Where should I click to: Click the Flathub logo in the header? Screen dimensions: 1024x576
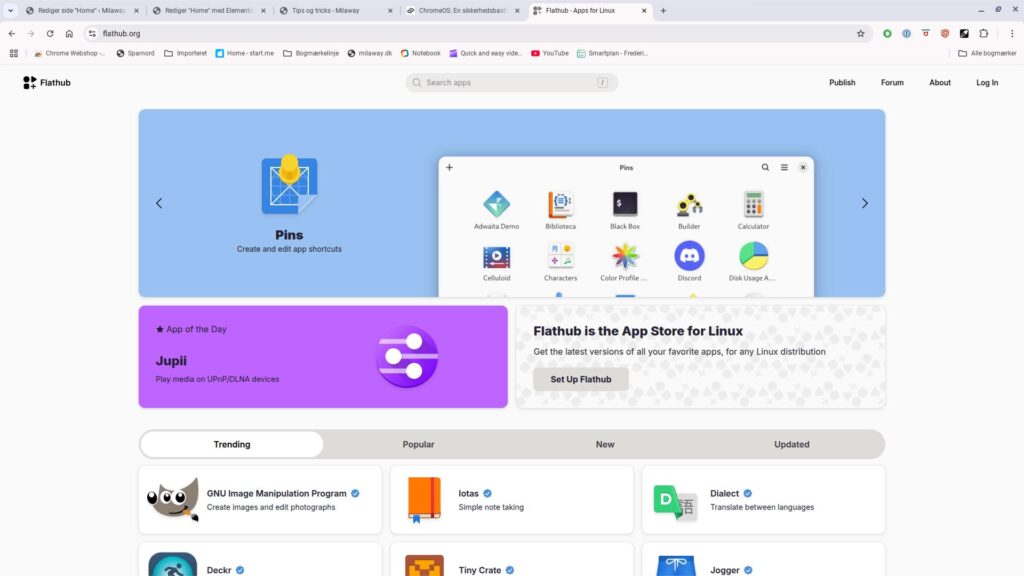(x=46, y=82)
